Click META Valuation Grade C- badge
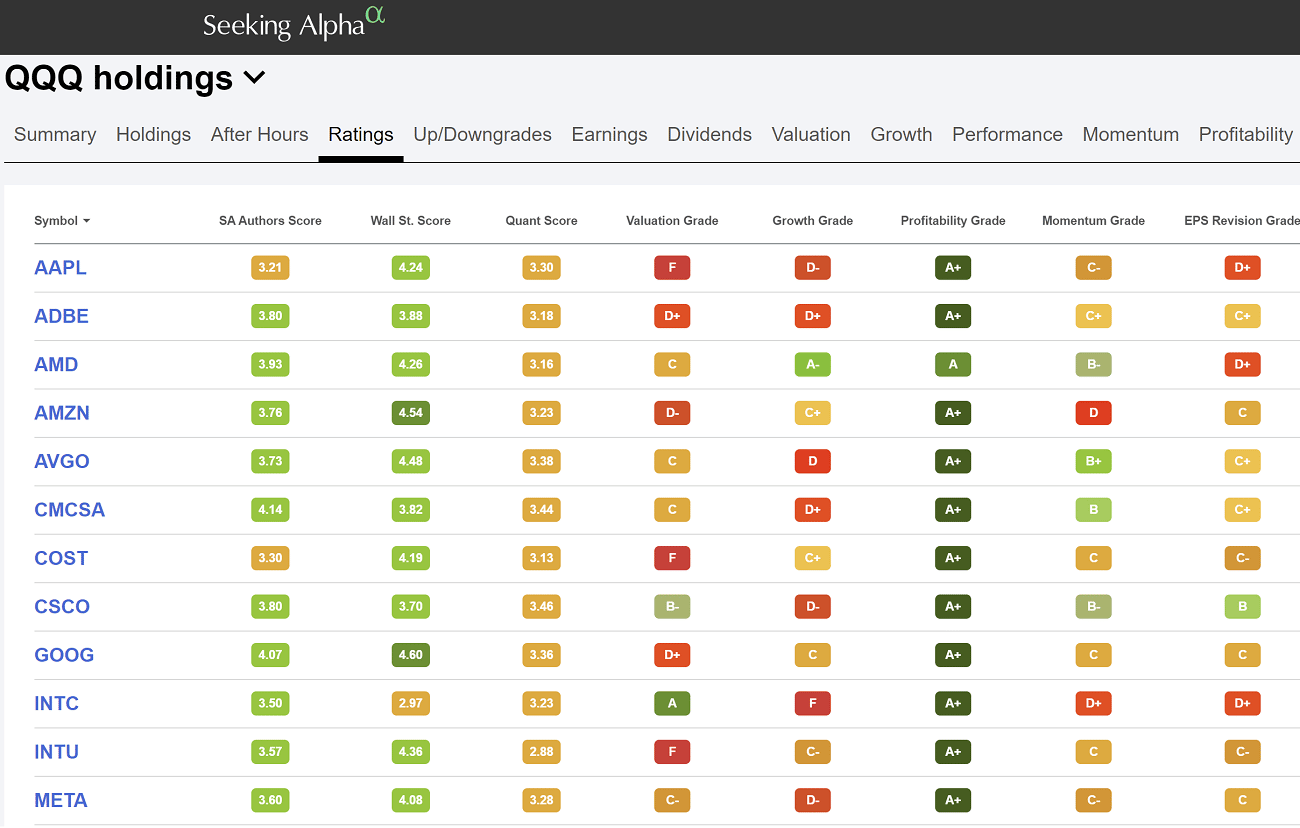Screen dimensions: 1300x828 click(x=672, y=800)
